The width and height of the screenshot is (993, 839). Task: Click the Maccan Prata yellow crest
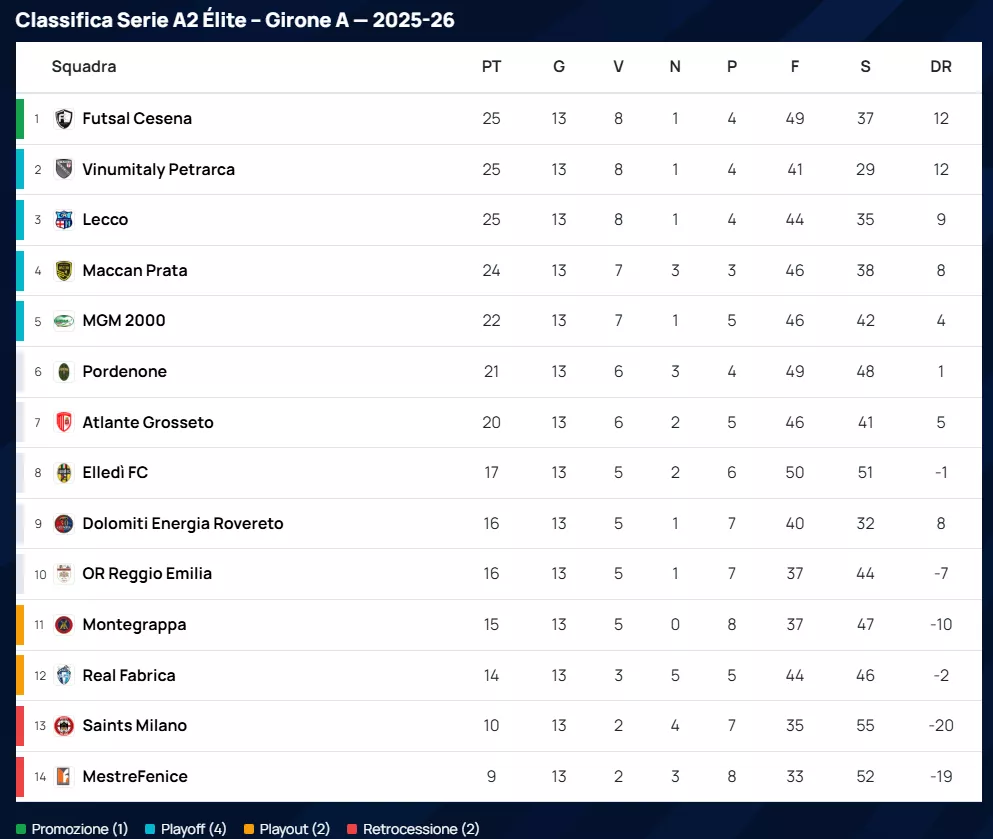click(64, 270)
